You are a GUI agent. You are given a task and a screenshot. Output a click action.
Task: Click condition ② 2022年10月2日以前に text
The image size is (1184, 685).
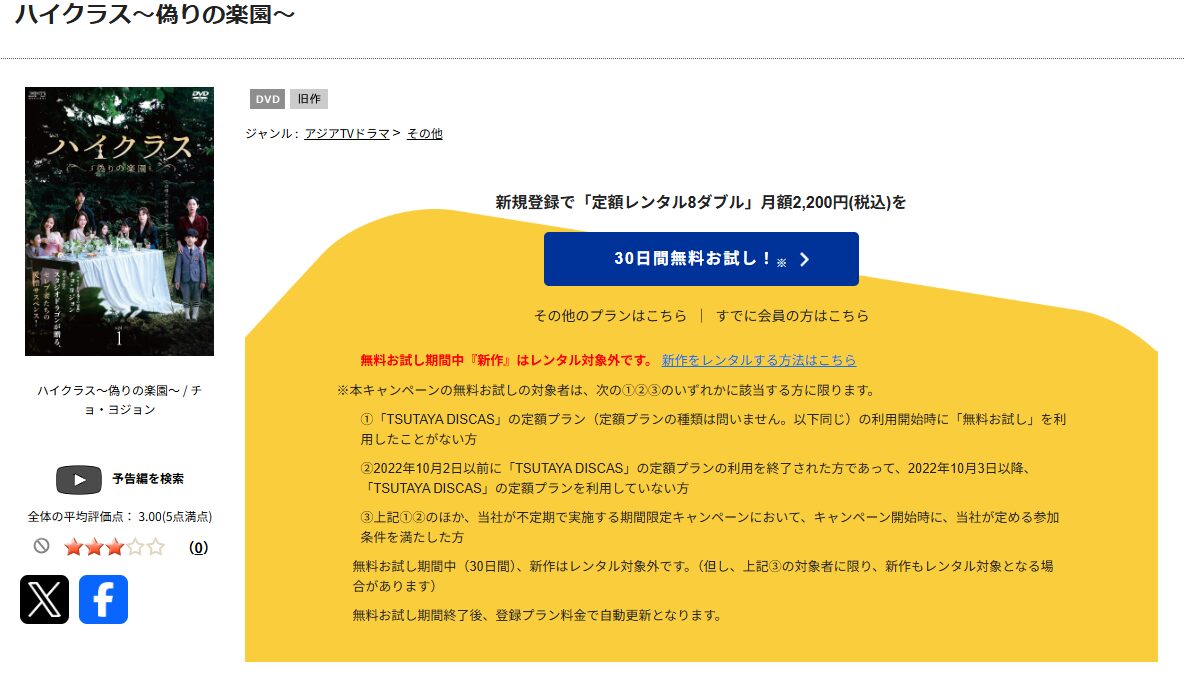[695, 478]
